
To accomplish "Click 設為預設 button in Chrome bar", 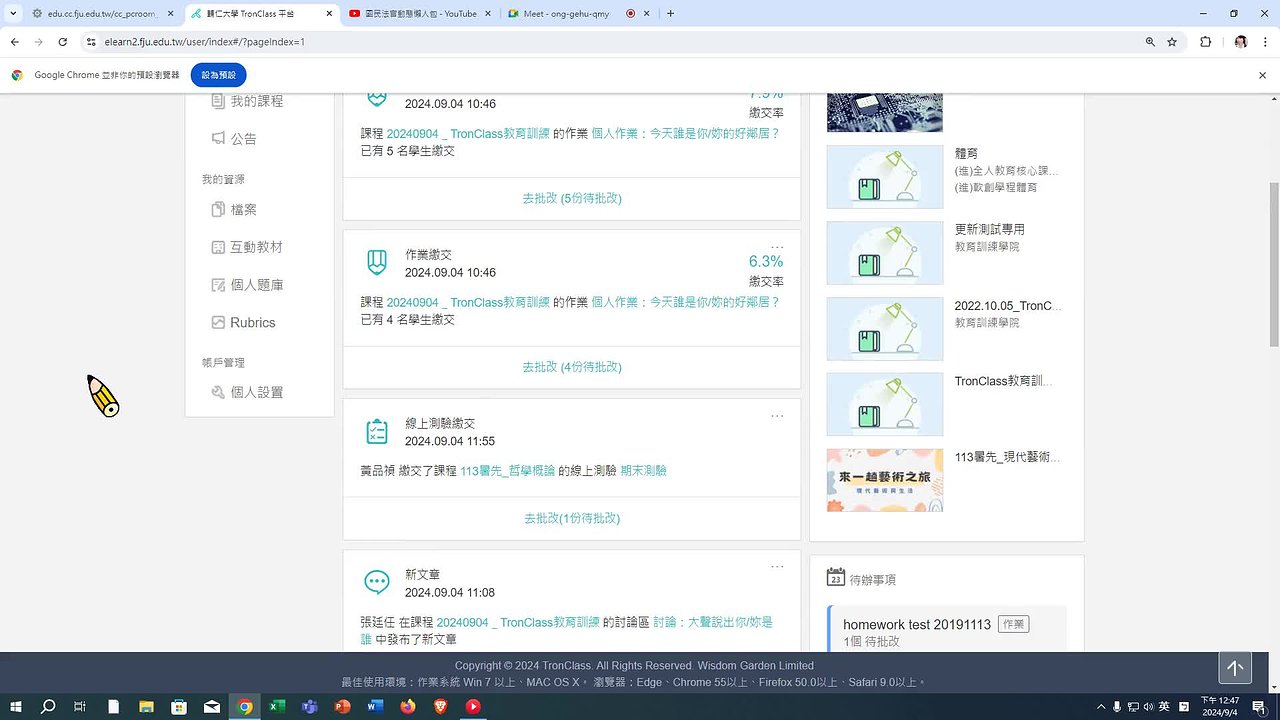I will tap(219, 75).
